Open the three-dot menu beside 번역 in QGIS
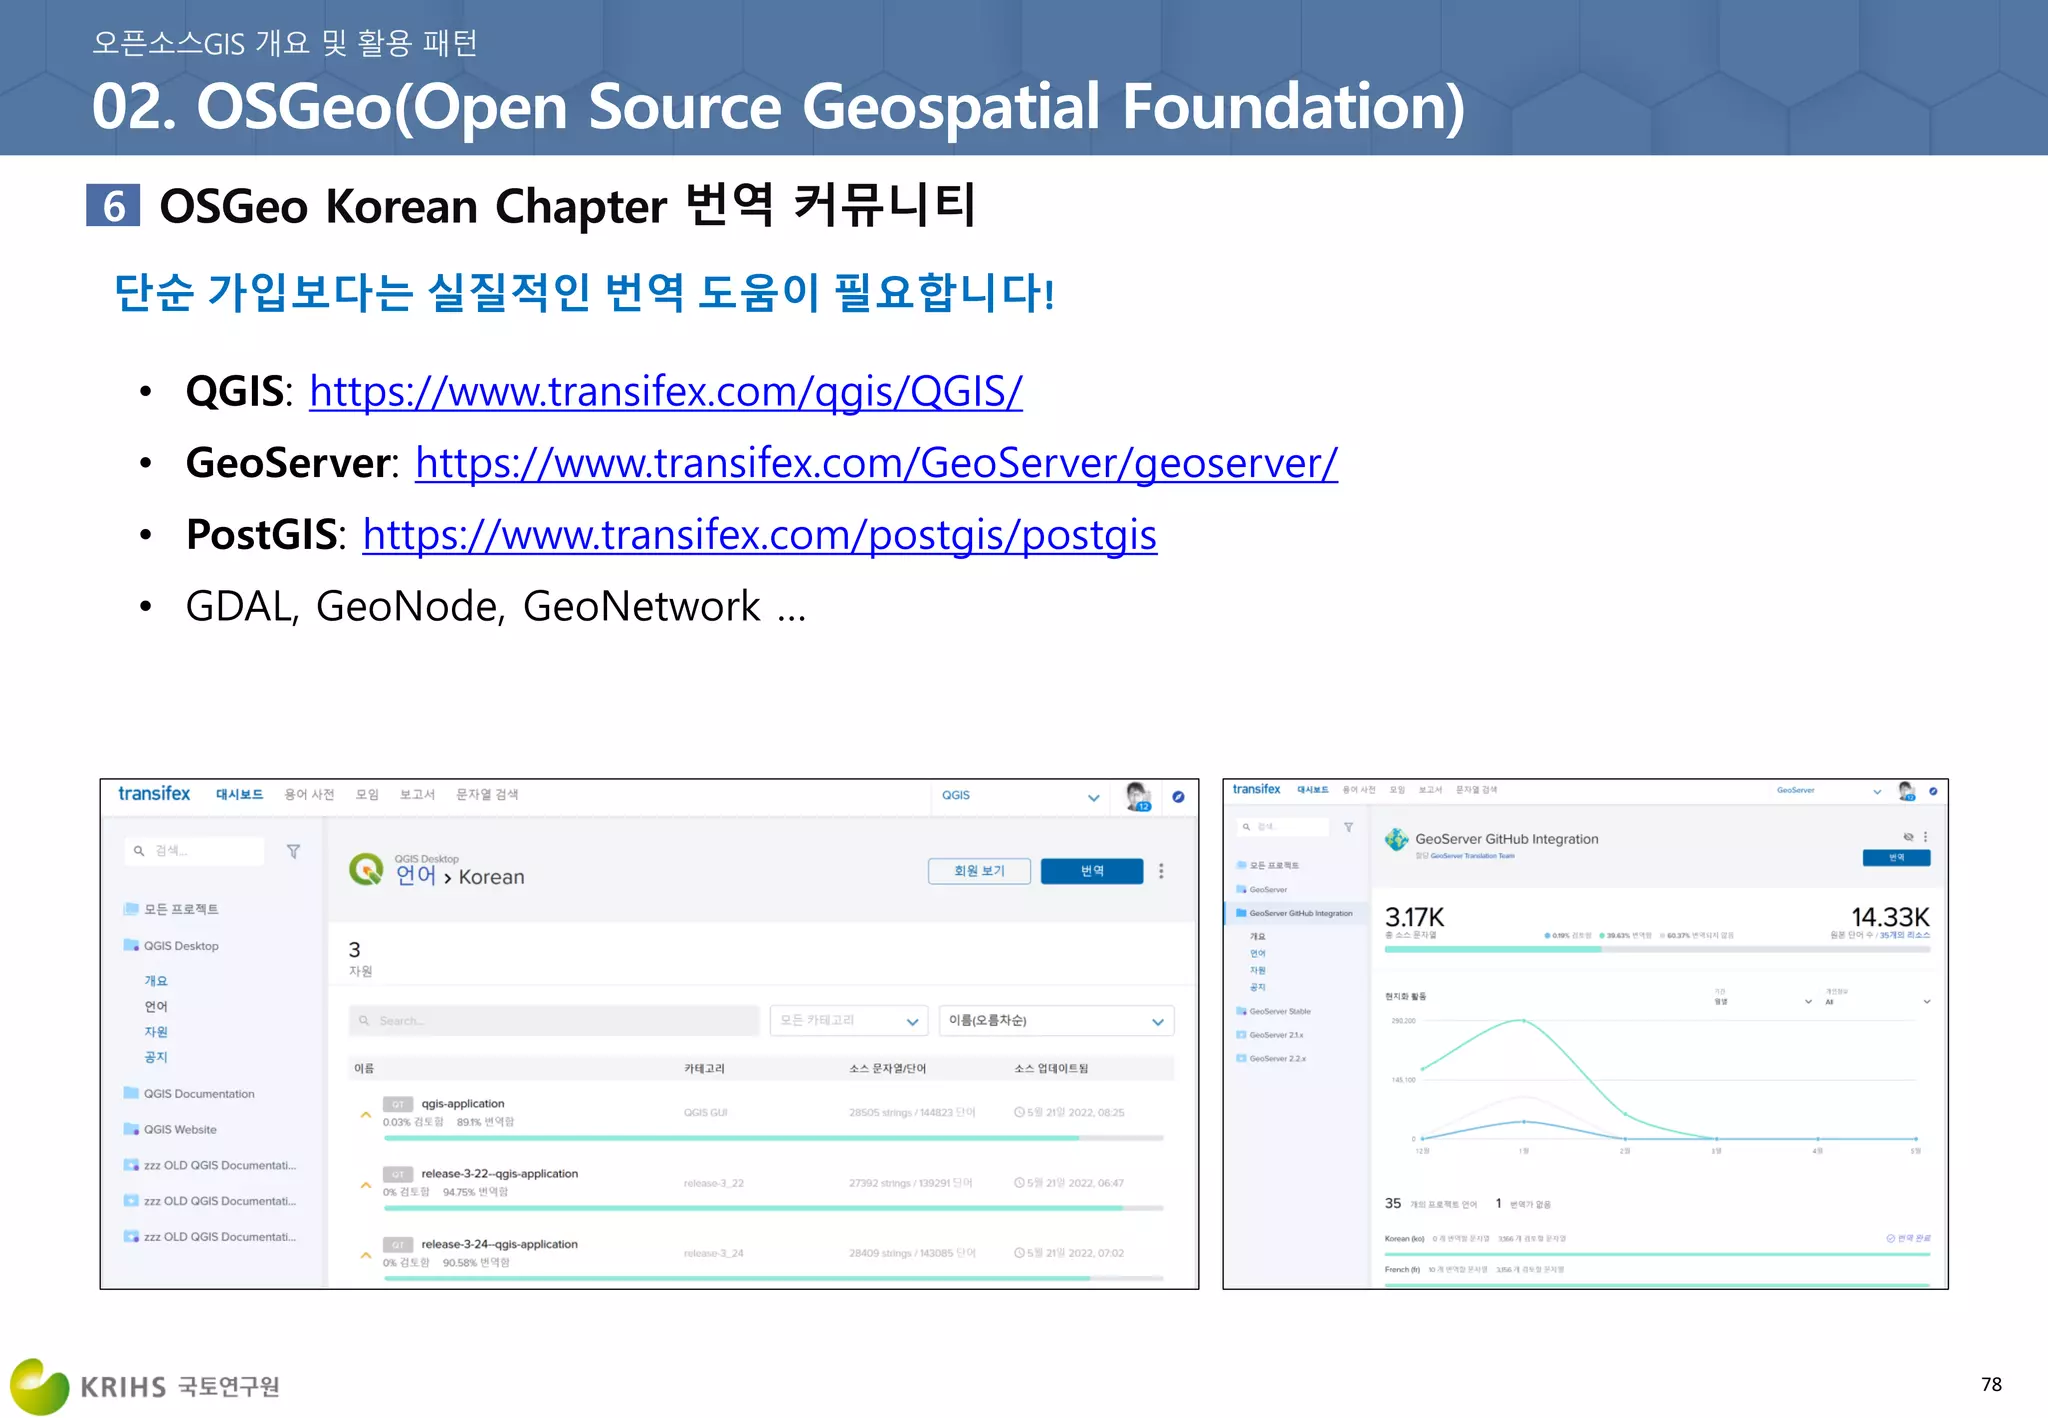This screenshot has height=1418, width=2048. click(1161, 871)
